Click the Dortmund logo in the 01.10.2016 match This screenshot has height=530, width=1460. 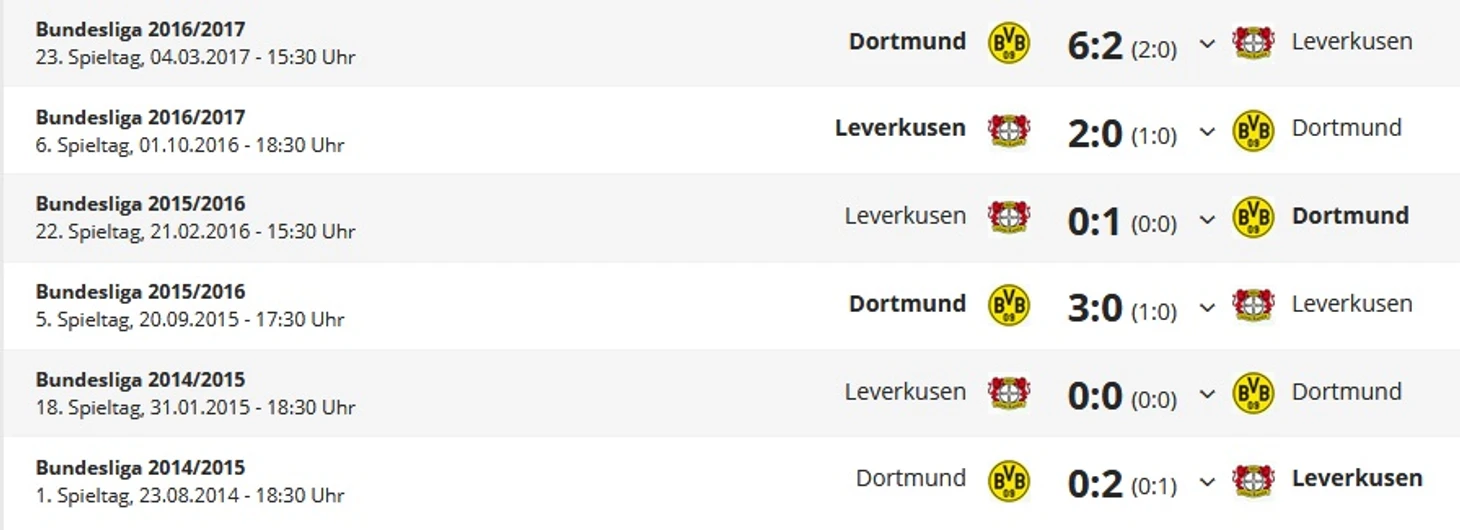coord(1253,130)
